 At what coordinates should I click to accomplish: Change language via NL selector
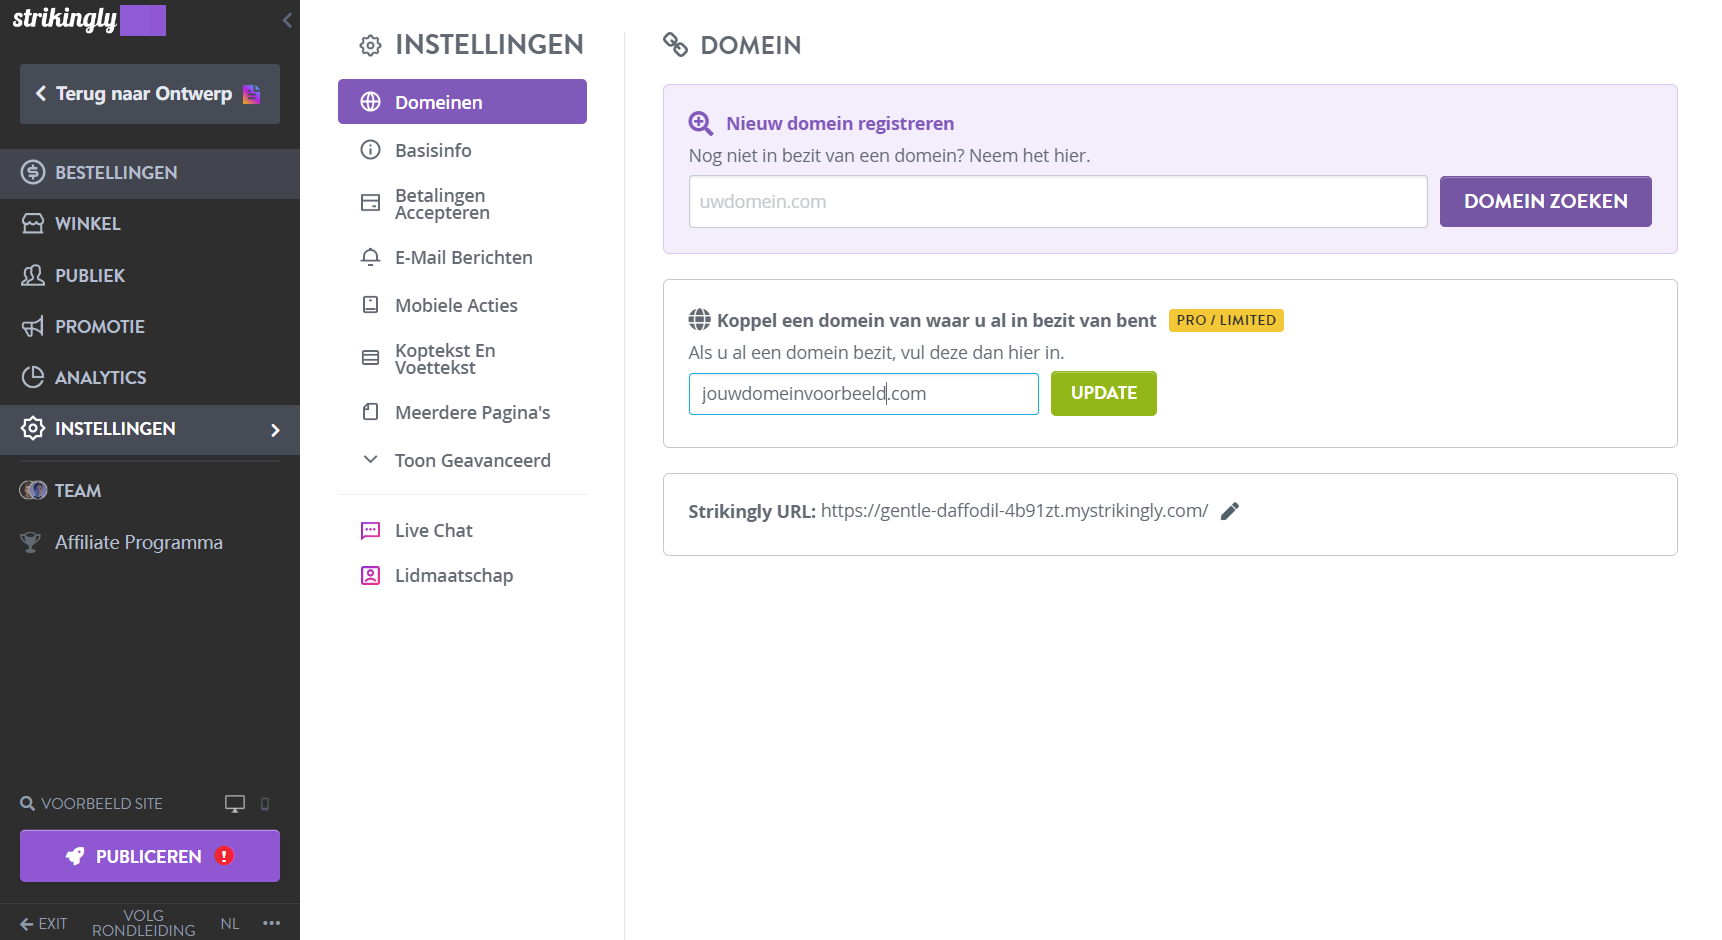click(230, 923)
